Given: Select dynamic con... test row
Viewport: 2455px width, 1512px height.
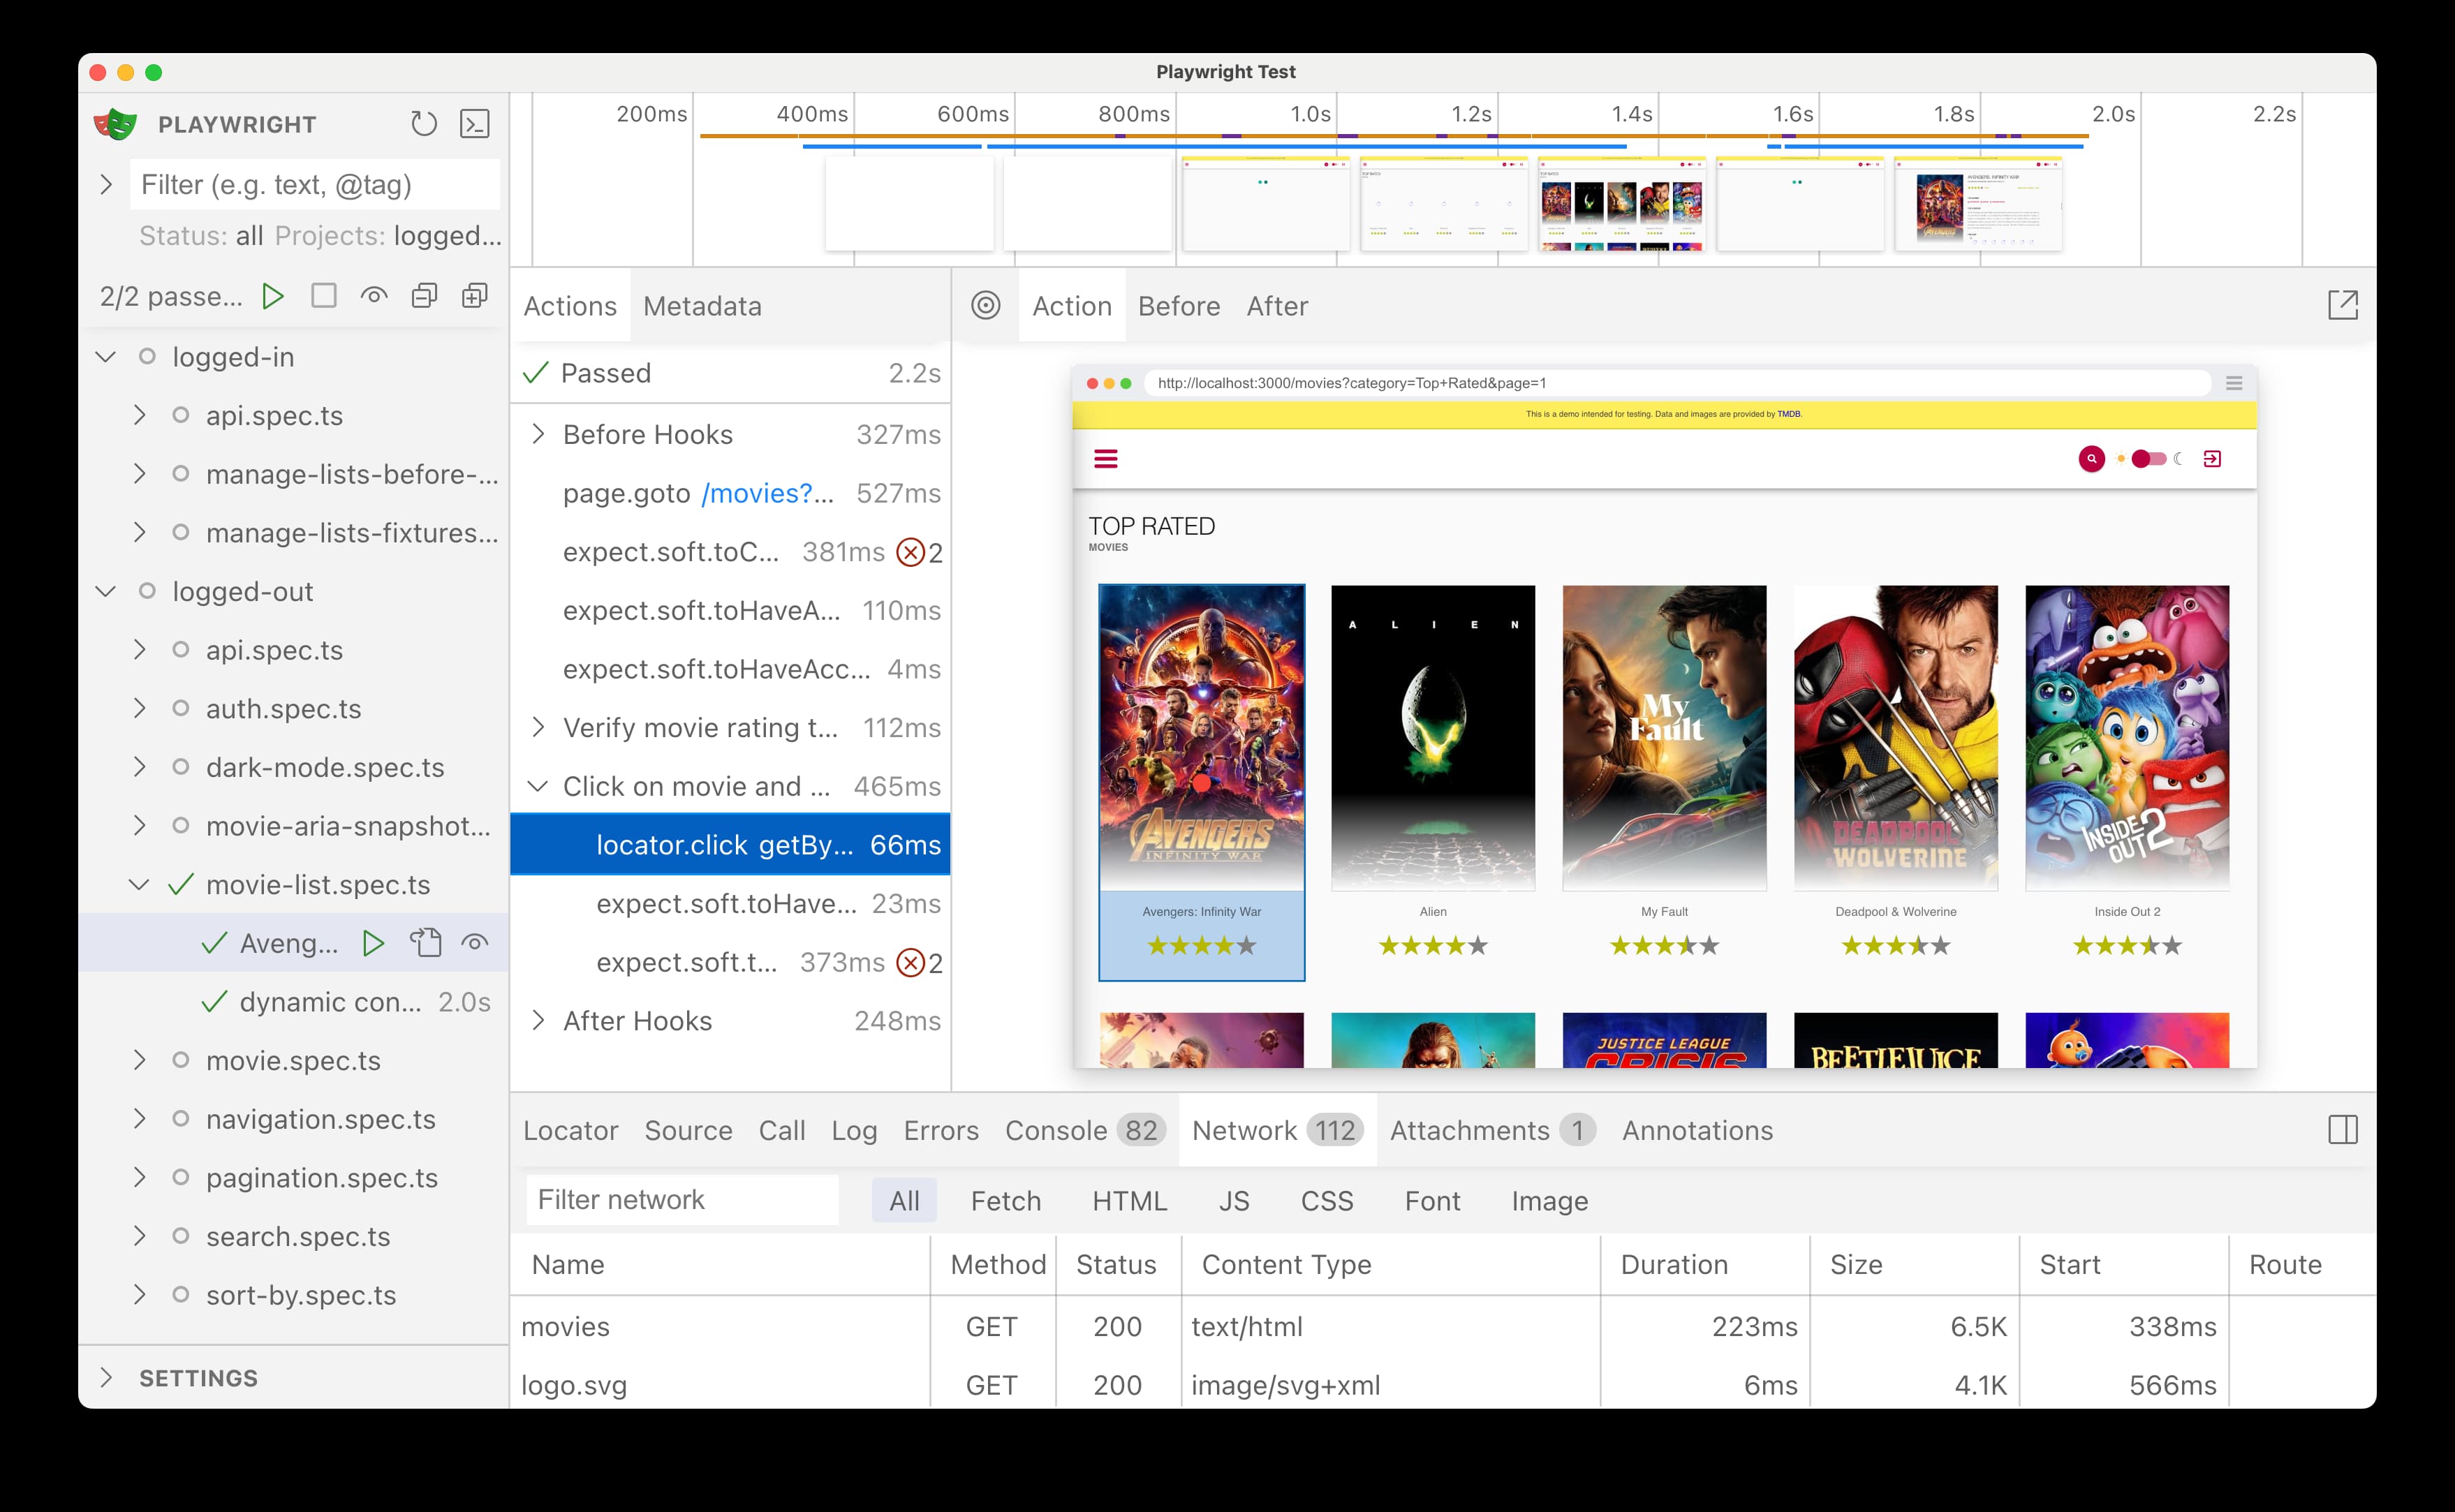Looking at the screenshot, I should 294,1002.
